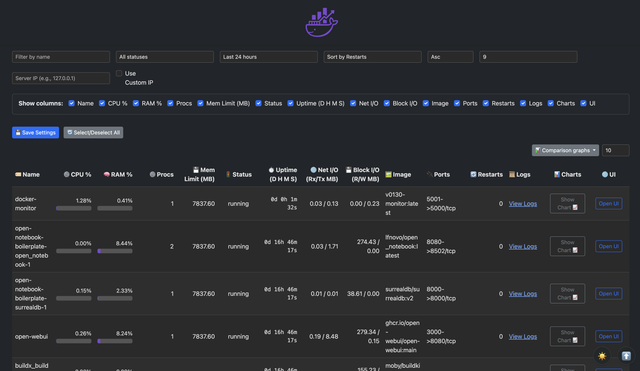
Task: Expand the Comparison graphs dropdown
Action: [x=565, y=150]
